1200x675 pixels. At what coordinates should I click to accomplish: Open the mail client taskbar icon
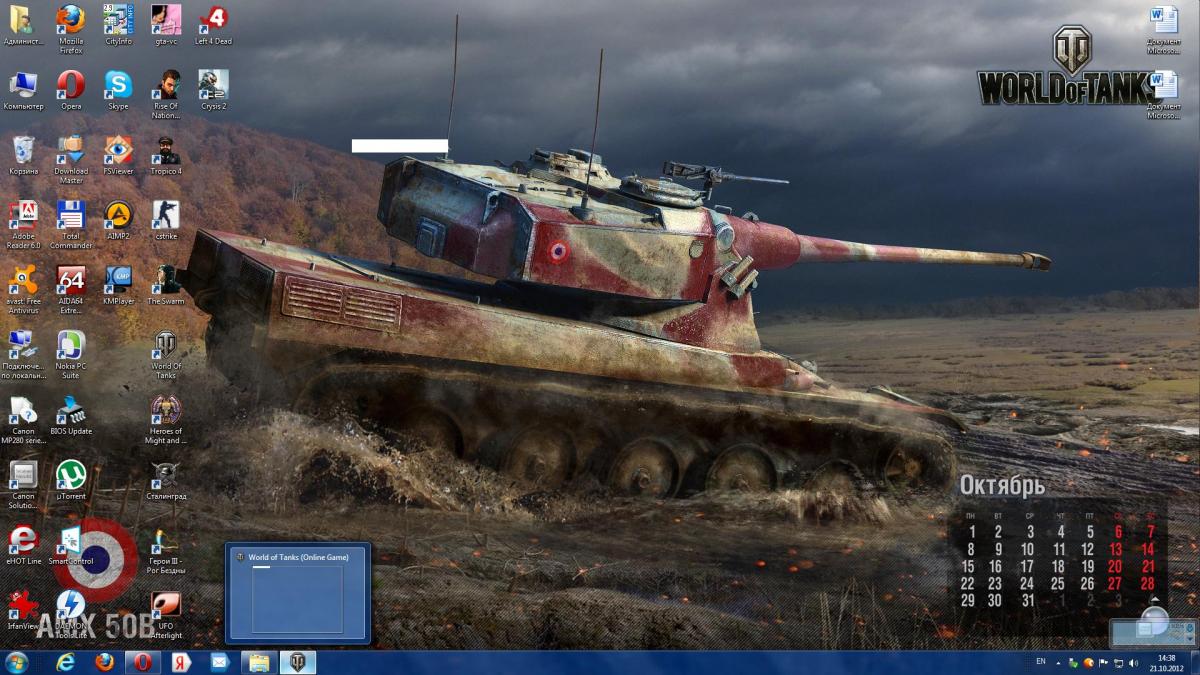[x=220, y=662]
